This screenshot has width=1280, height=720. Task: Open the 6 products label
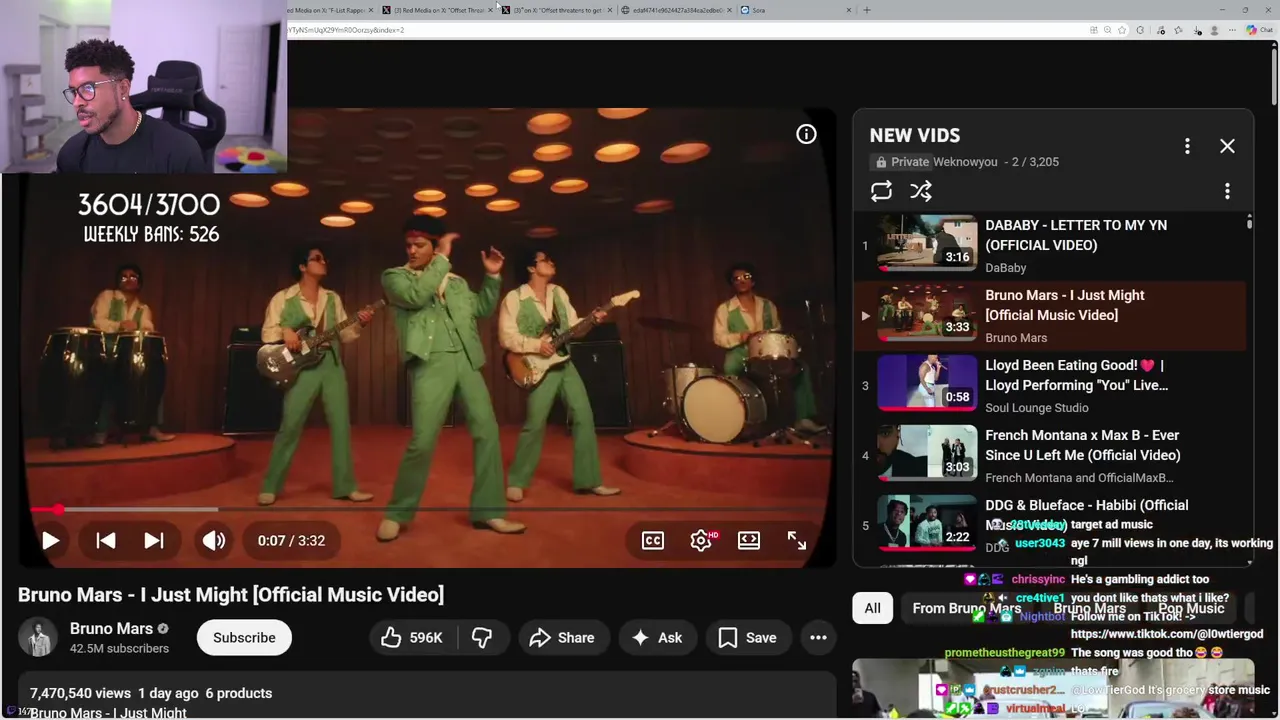point(239,693)
